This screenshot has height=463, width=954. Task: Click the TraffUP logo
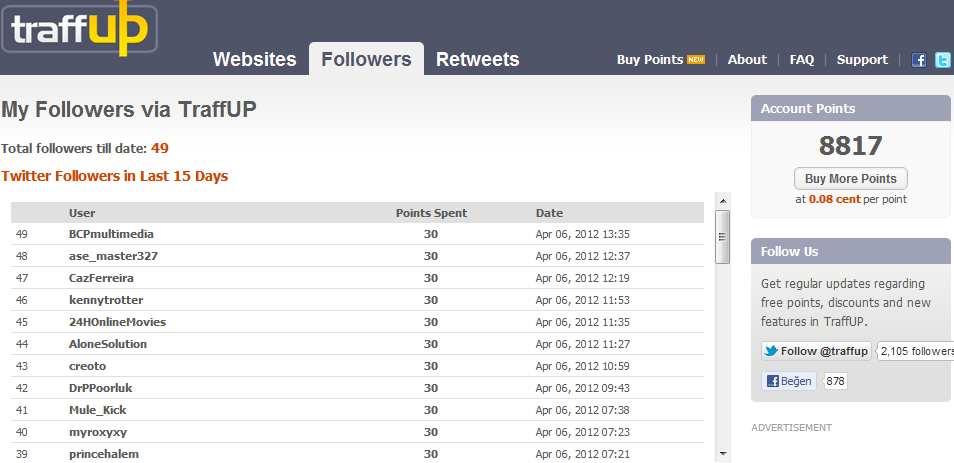click(x=78, y=27)
